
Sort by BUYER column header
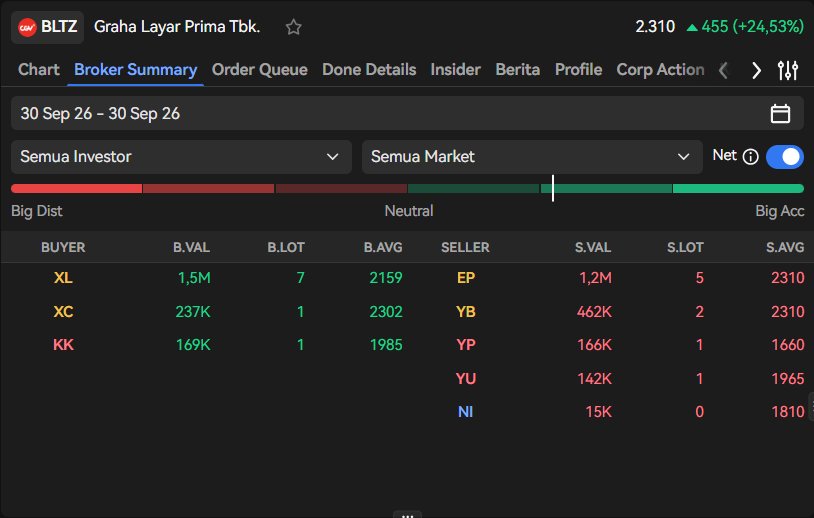63,248
